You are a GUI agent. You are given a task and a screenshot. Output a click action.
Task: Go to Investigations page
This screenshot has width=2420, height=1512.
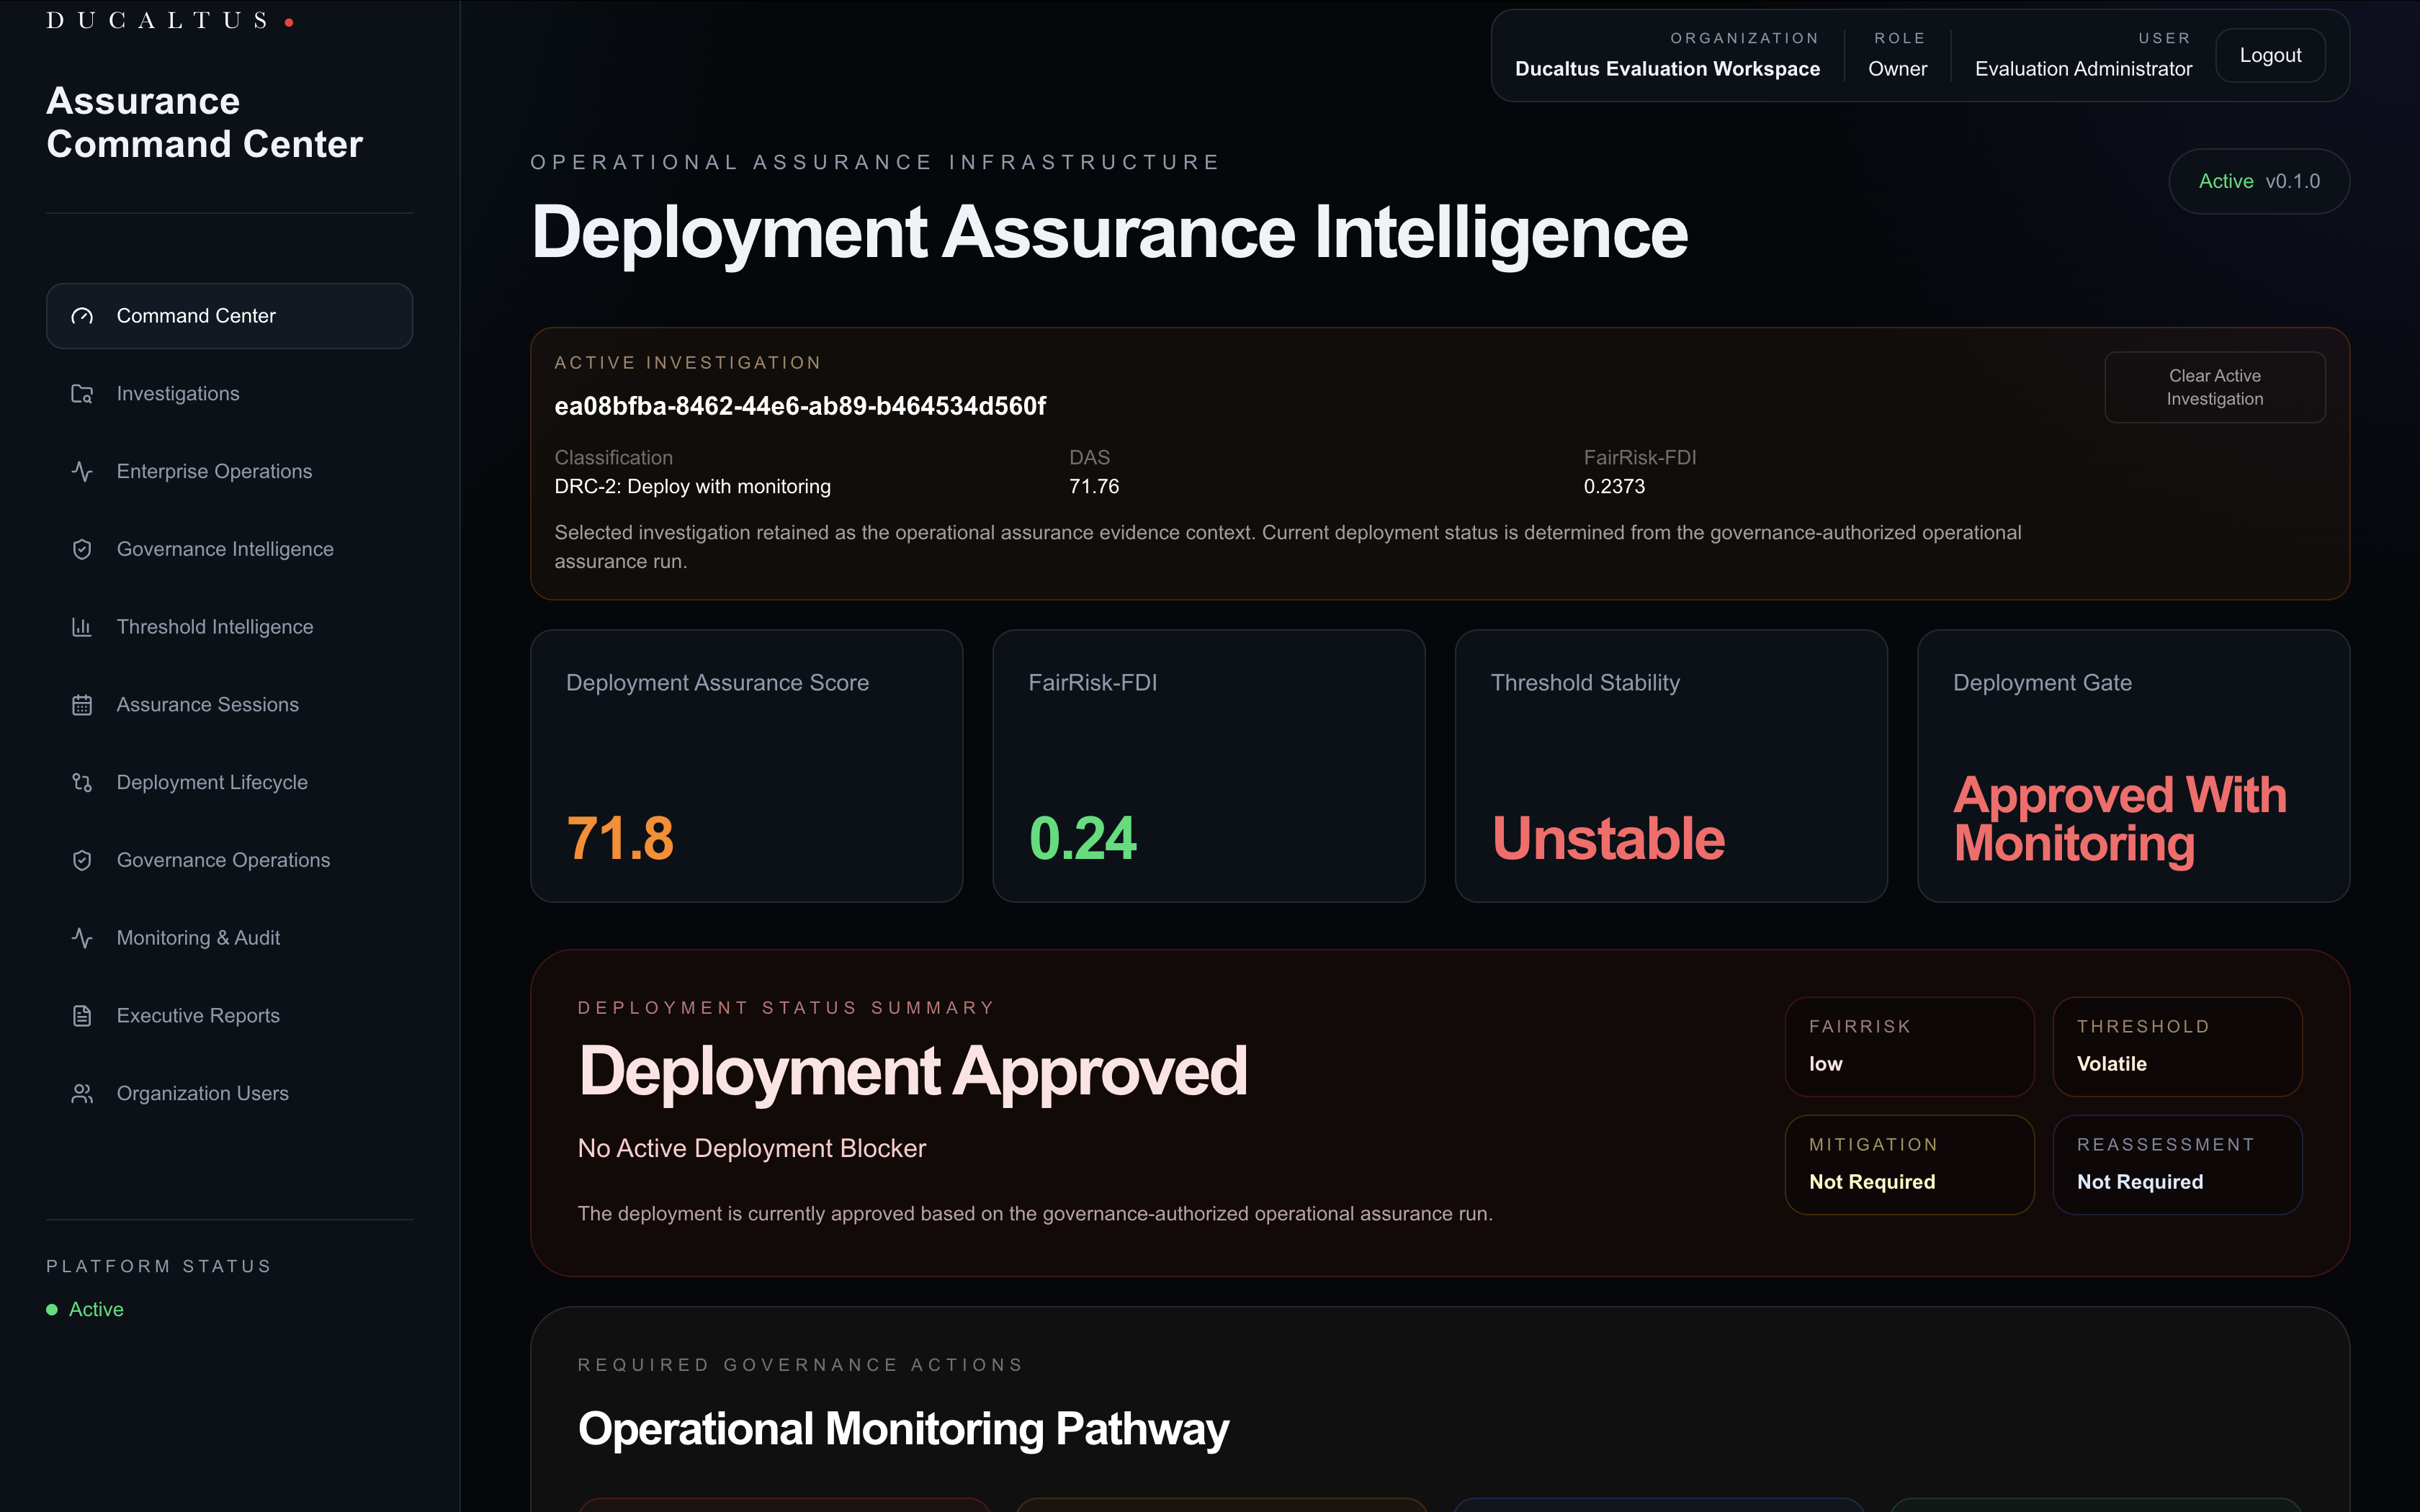[229, 394]
